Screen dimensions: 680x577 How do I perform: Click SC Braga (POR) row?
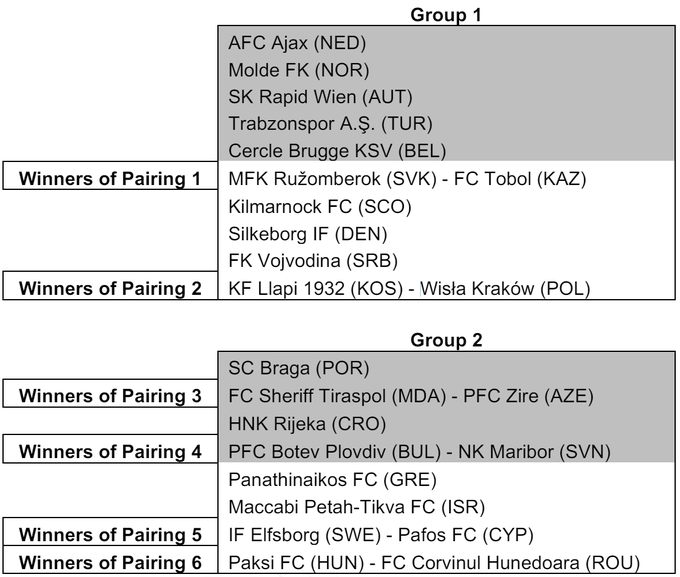(x=299, y=368)
